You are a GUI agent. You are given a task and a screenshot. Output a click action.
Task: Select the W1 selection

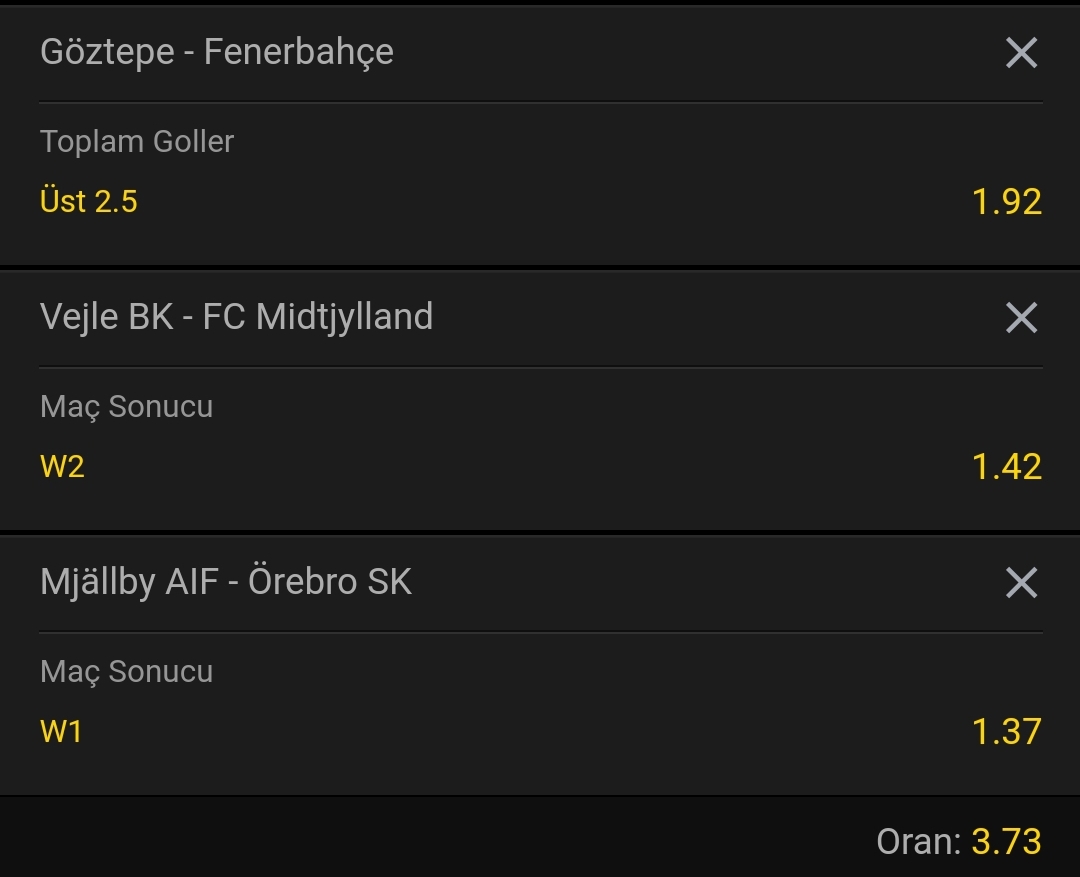pos(61,731)
